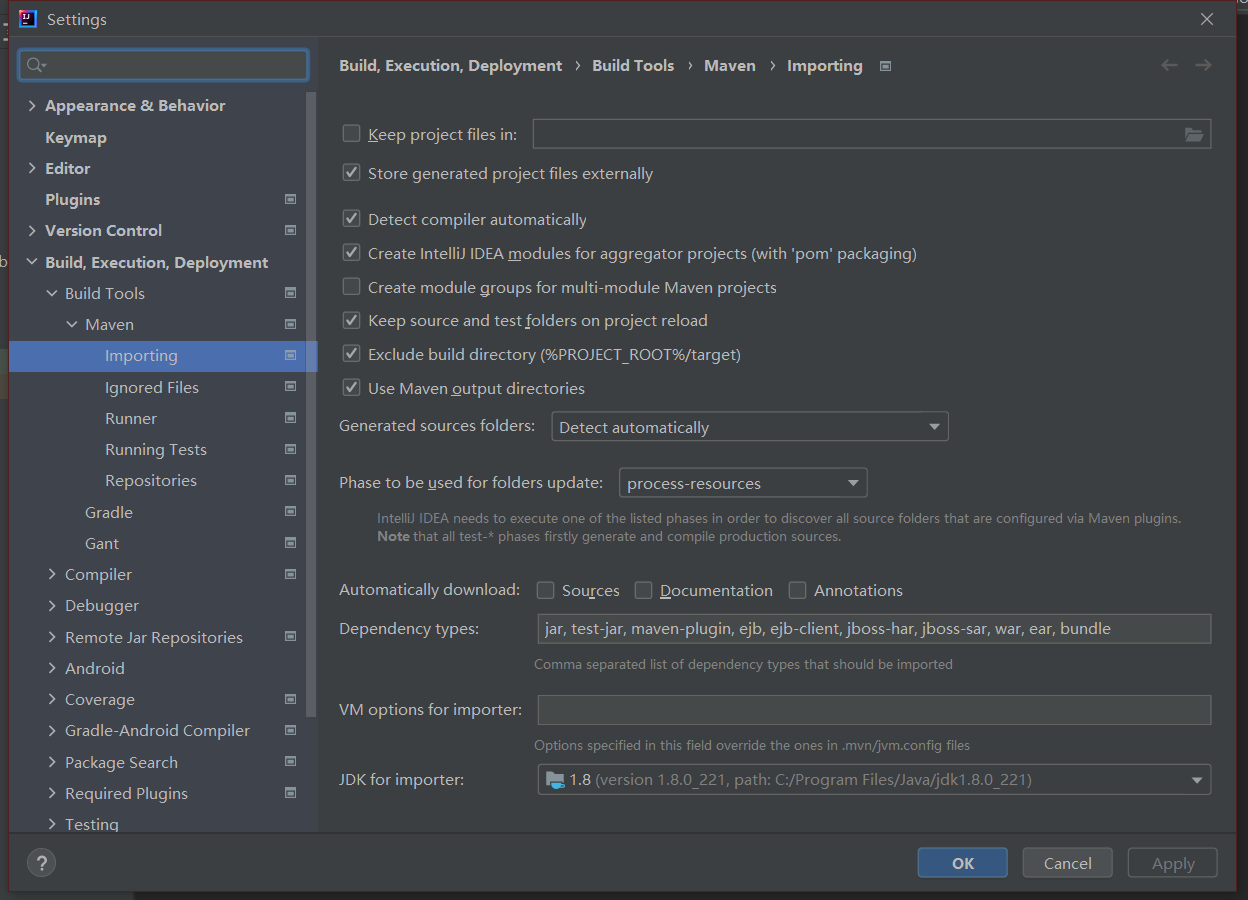1248x900 pixels.
Task: Click the OK button
Action: pyautogui.click(x=963, y=863)
